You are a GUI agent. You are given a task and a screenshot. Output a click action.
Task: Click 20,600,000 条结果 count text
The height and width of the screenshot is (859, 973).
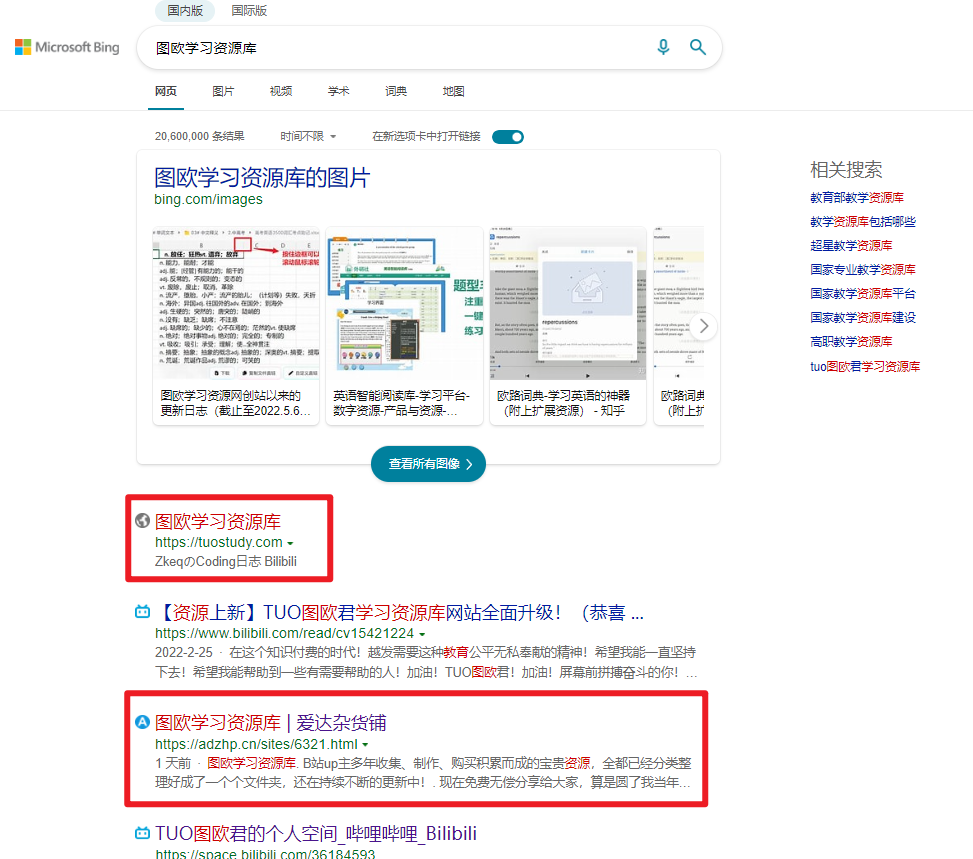pos(199,137)
